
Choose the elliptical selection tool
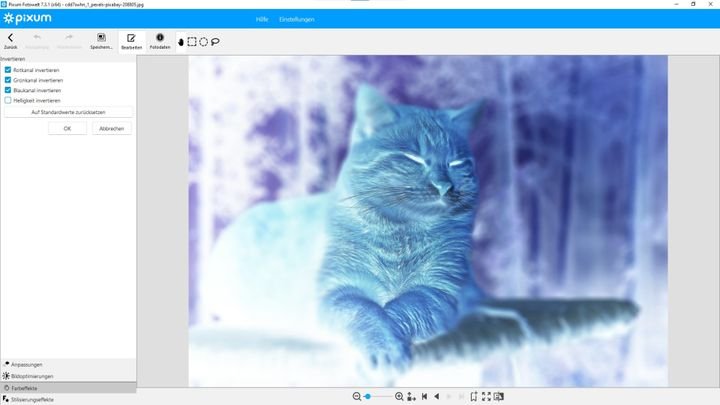(203, 42)
